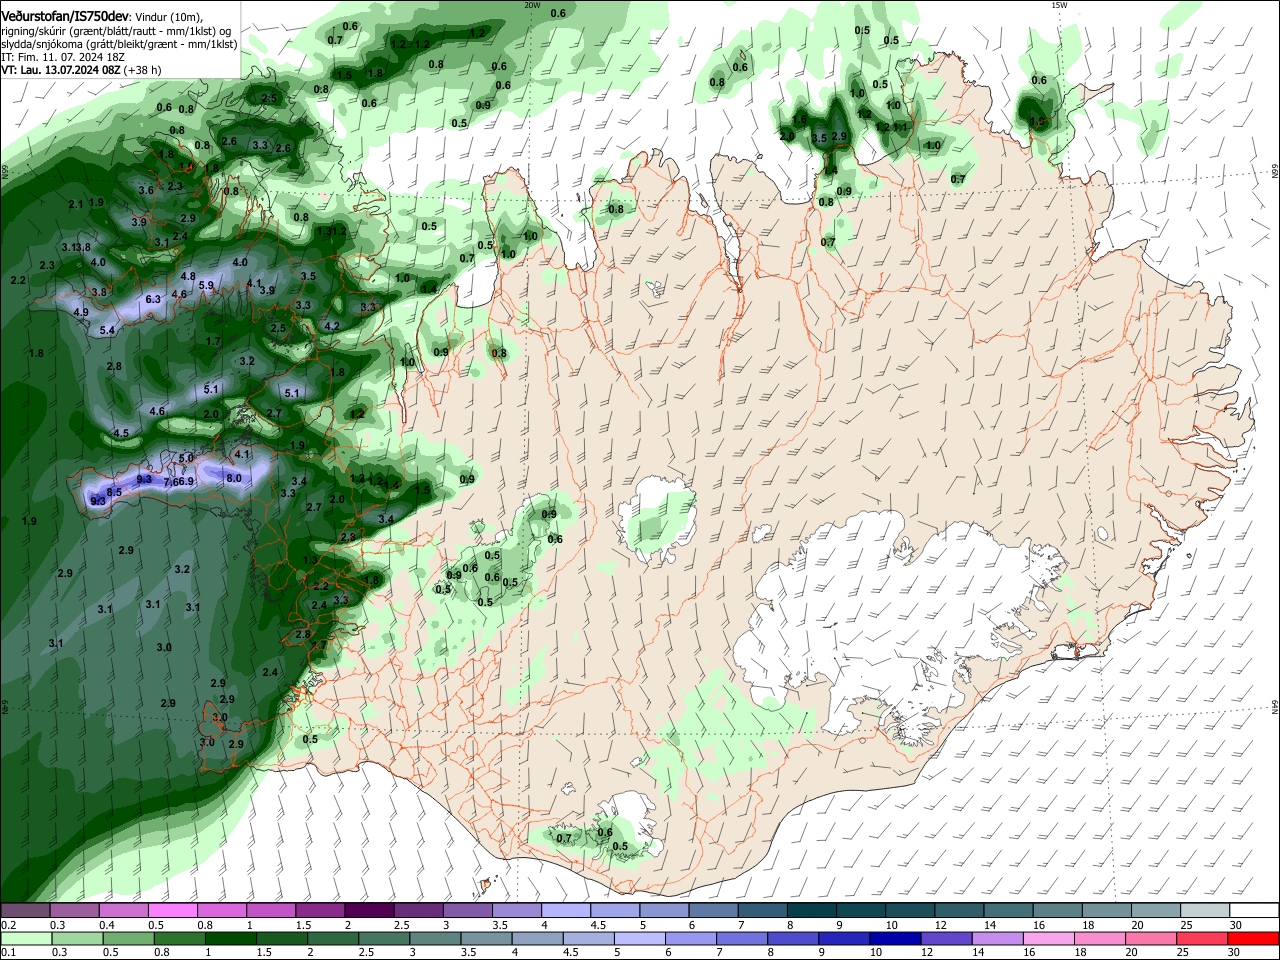Select the 'VT: Lau. 13.07.2024 08Z (+38 h)' line
The image size is (1280, 960).
point(81,70)
